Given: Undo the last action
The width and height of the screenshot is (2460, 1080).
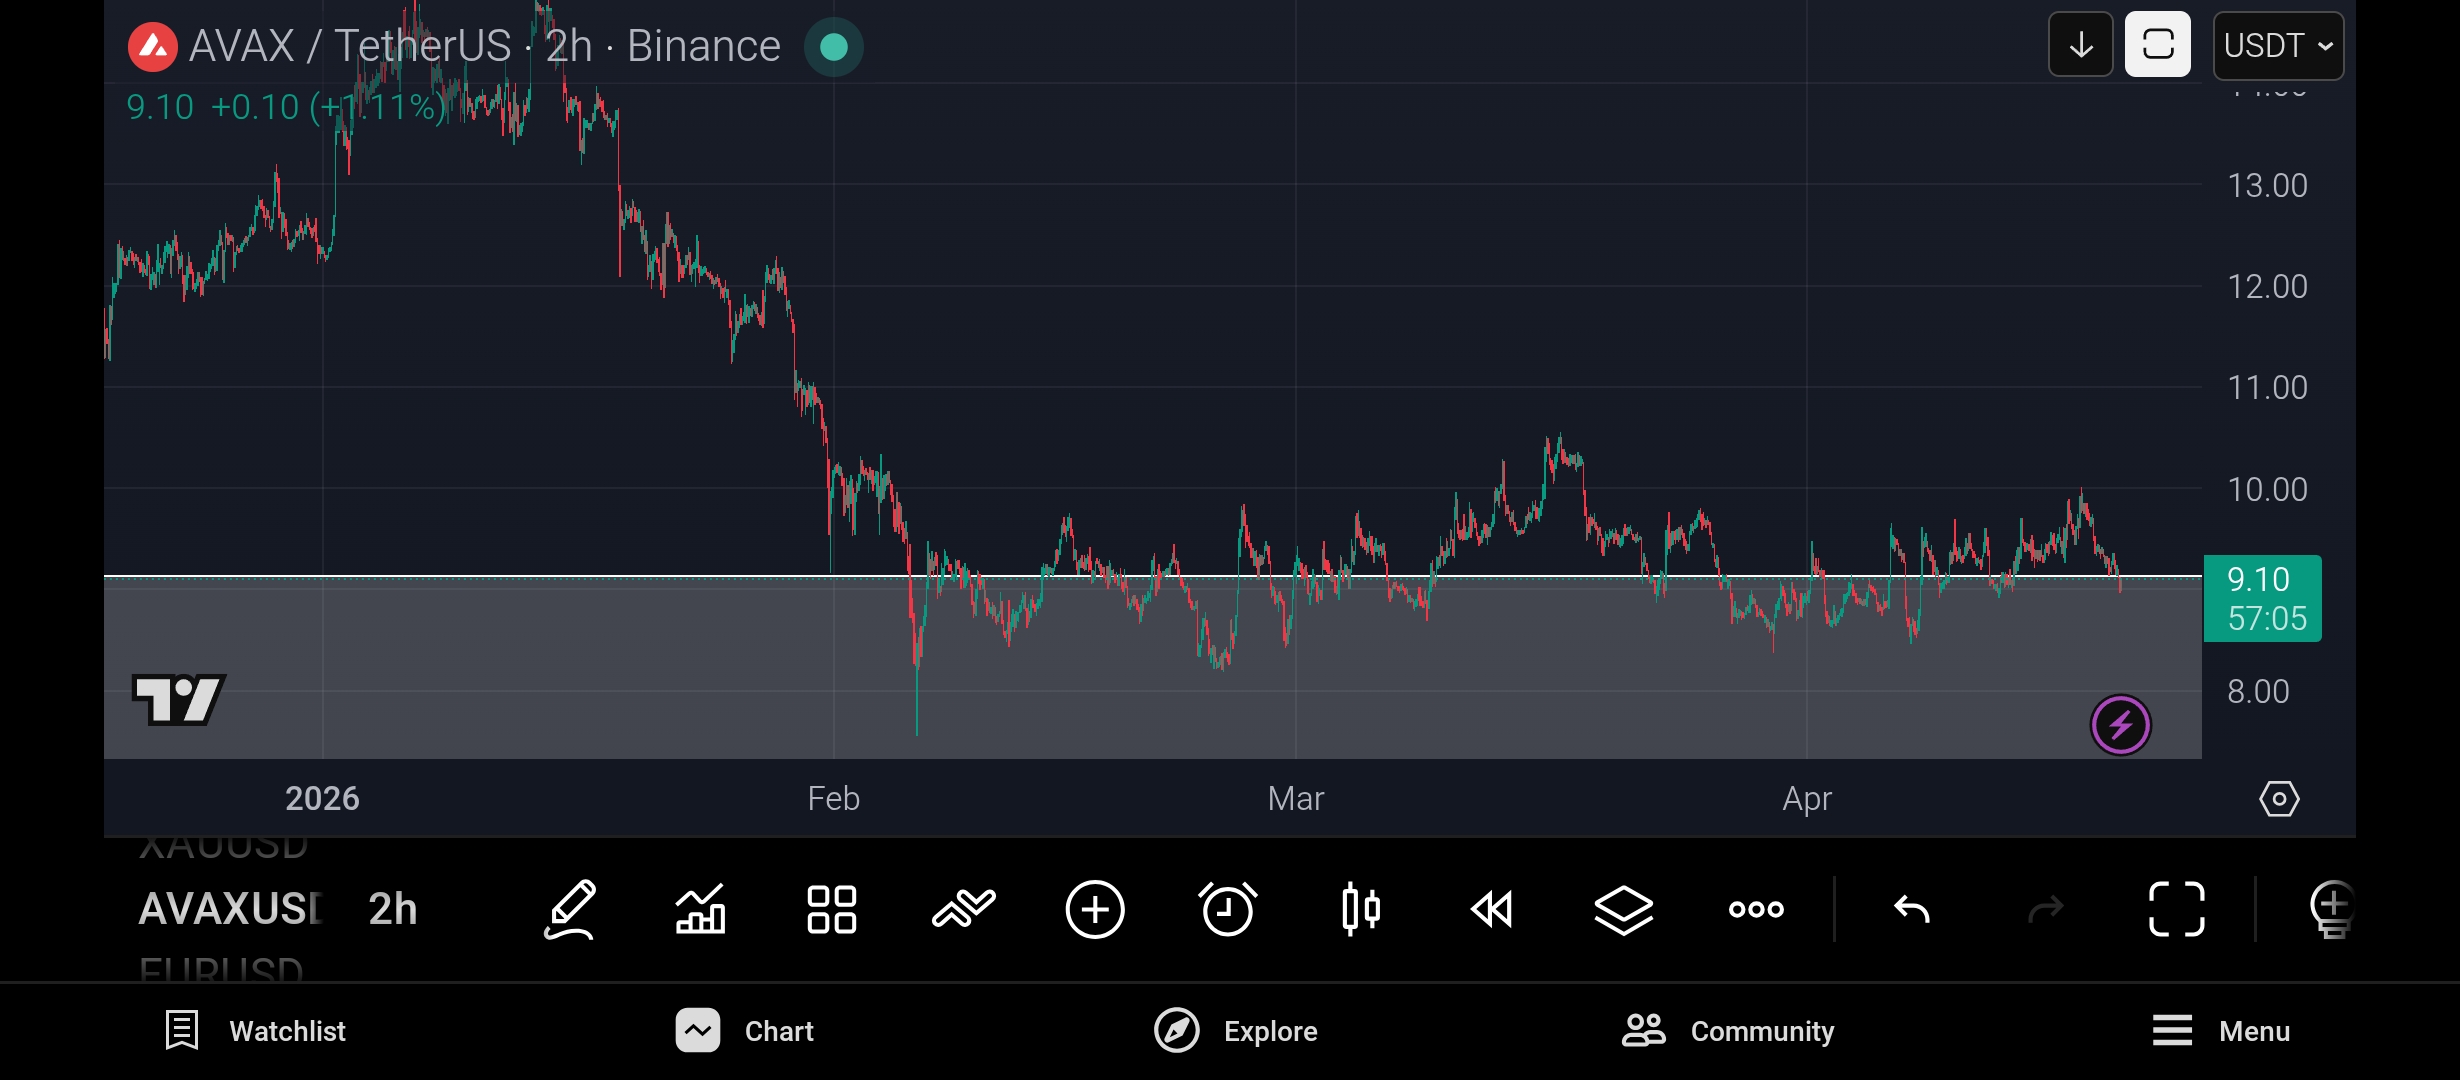Looking at the screenshot, I should [1912, 909].
